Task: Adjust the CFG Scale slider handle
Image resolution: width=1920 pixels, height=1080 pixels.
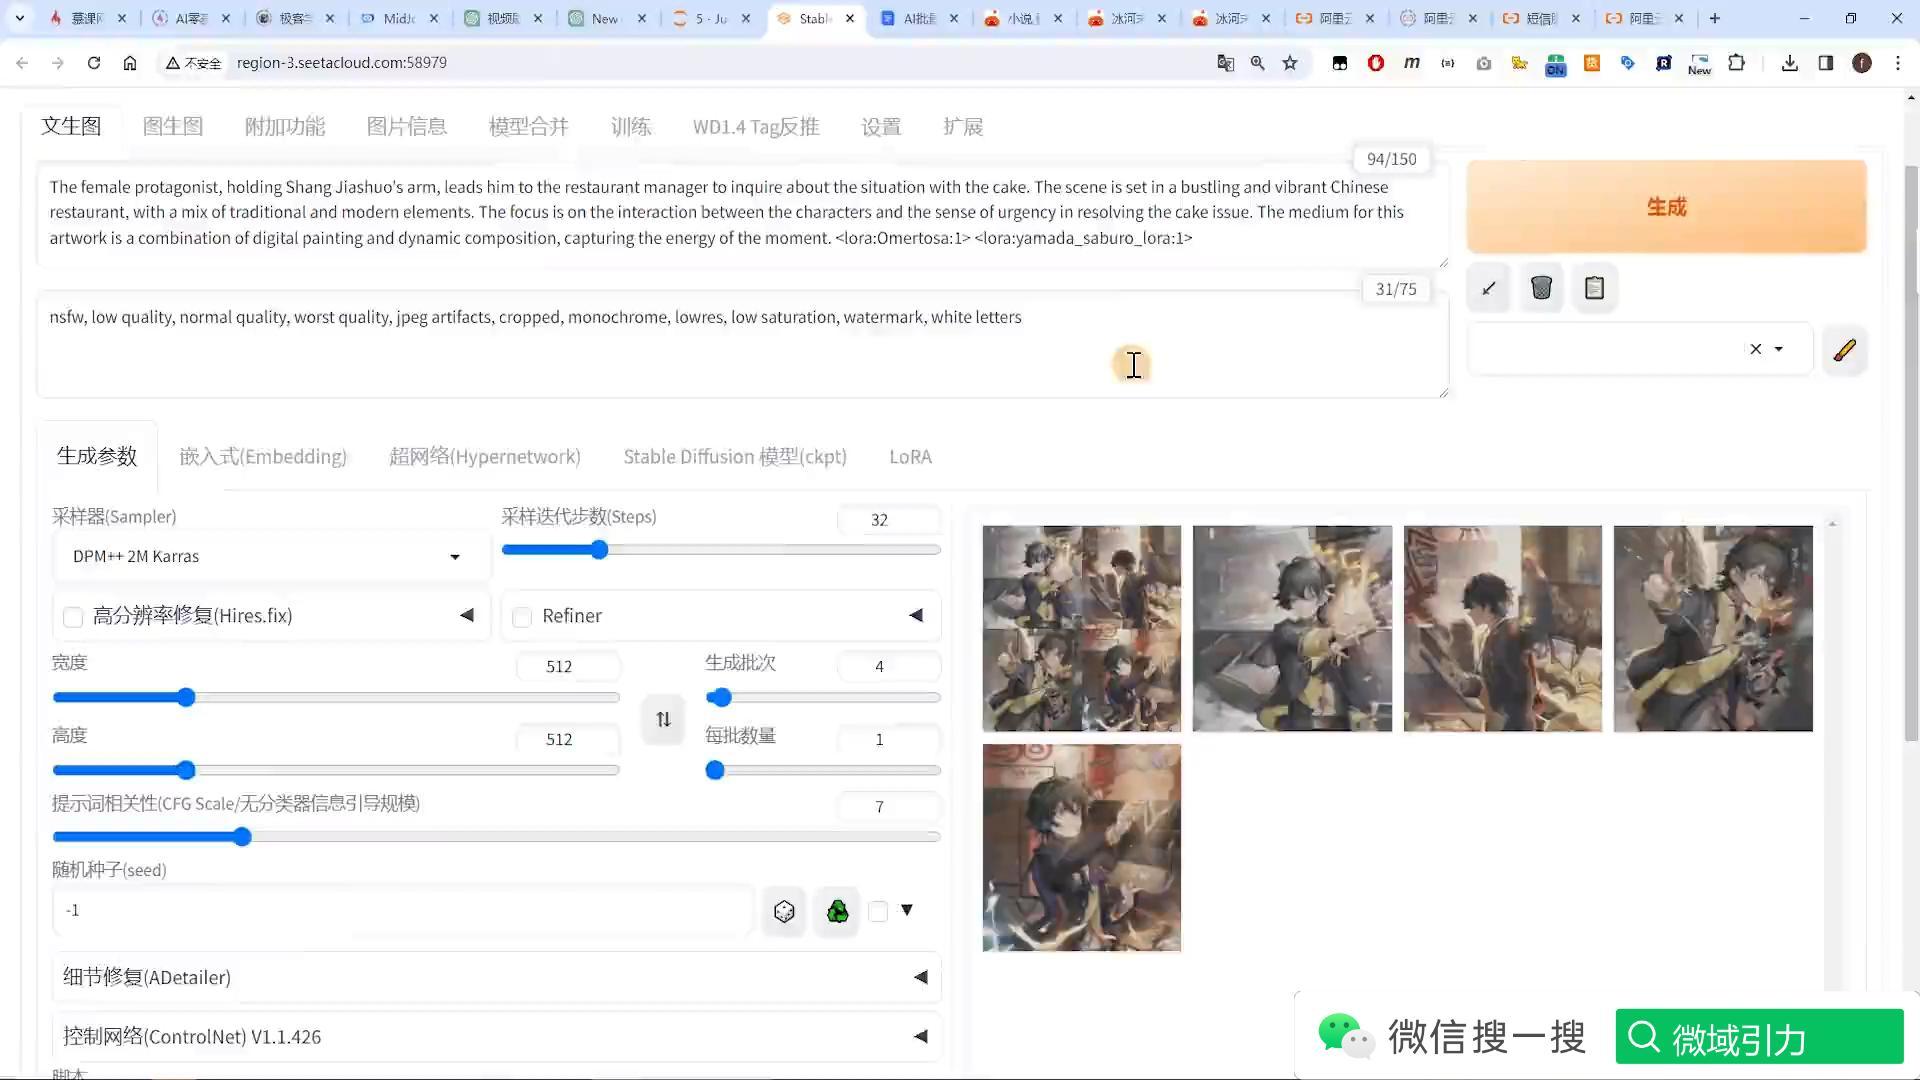Action: pyautogui.click(x=242, y=837)
